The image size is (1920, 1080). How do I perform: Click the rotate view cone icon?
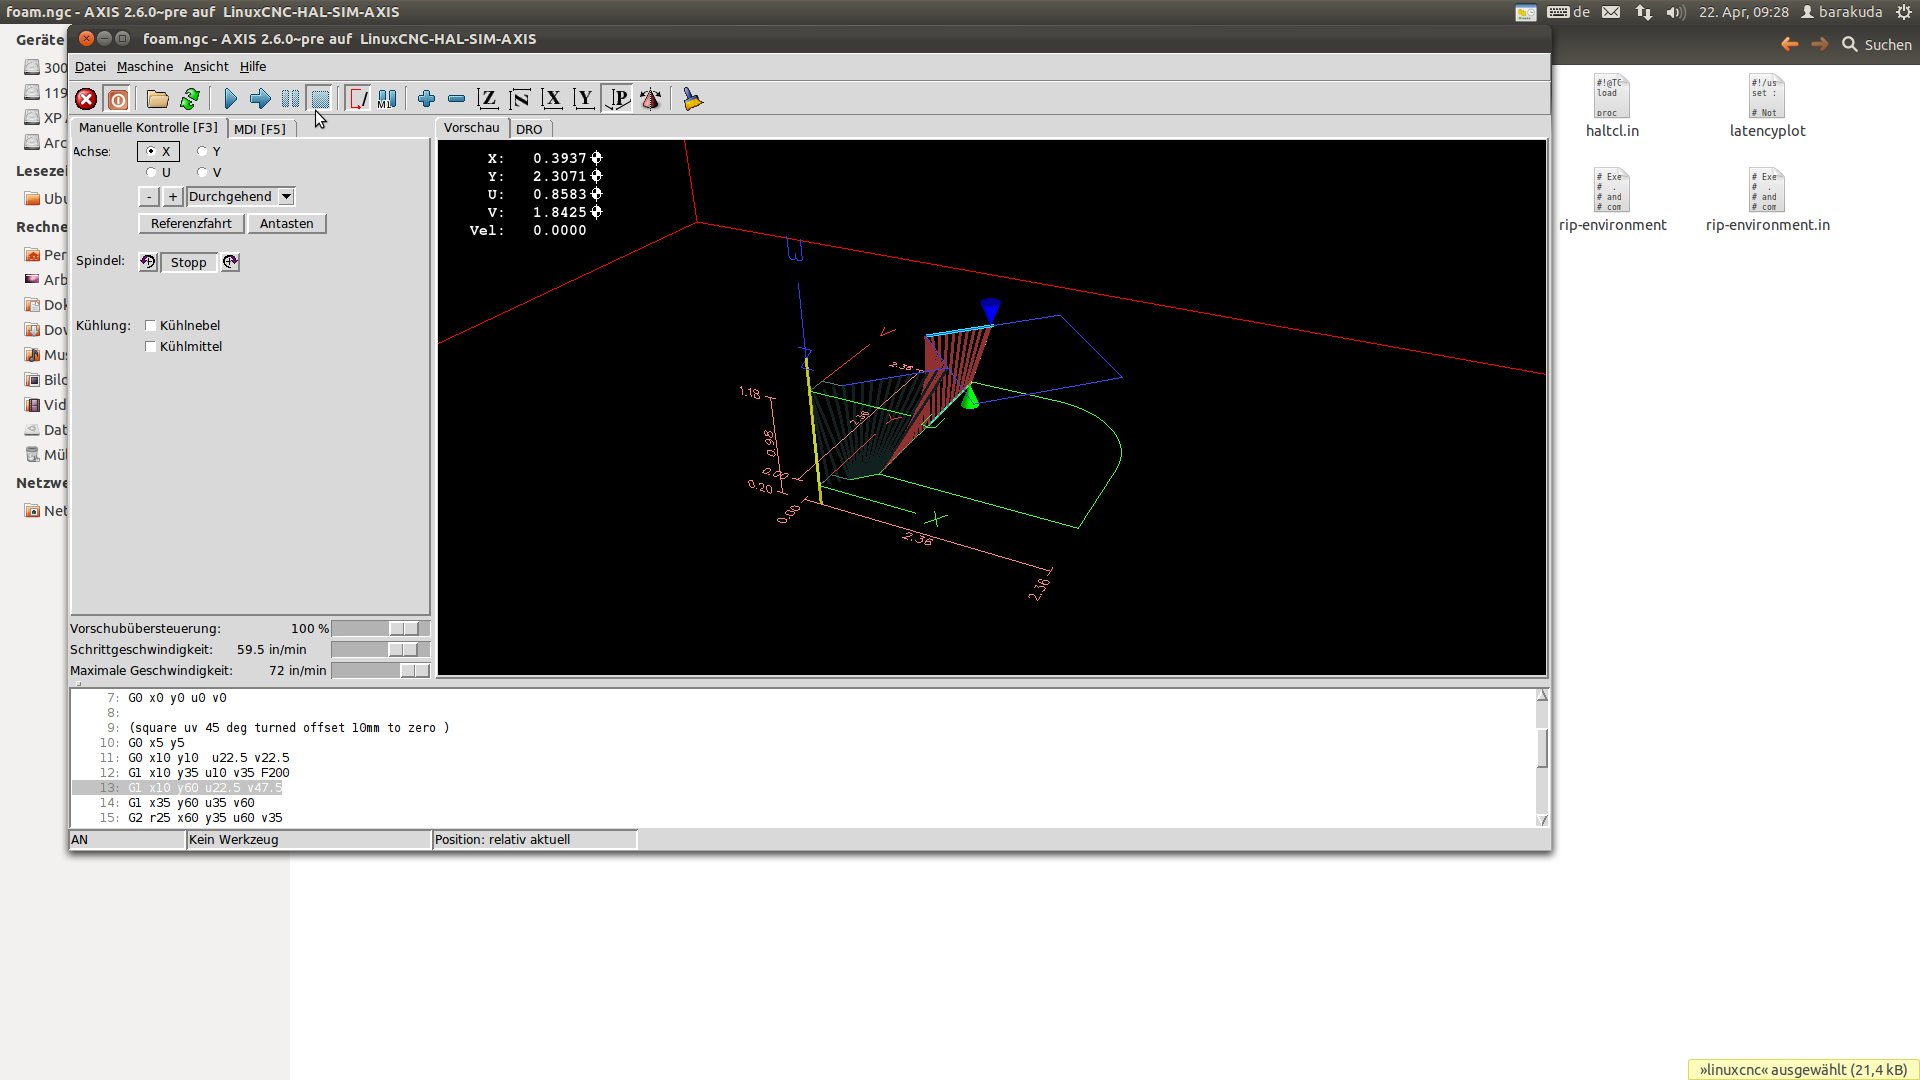(x=650, y=99)
